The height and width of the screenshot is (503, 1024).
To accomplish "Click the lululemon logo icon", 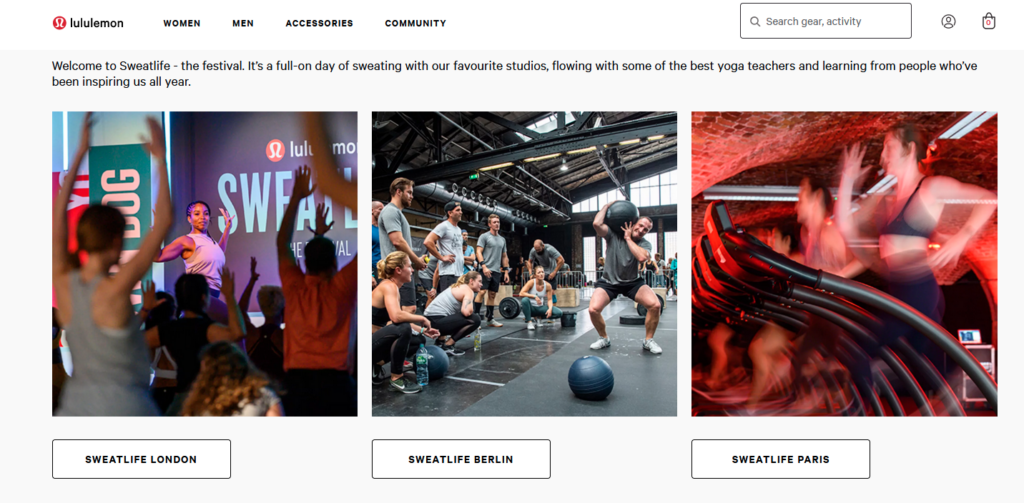I will 59,23.
